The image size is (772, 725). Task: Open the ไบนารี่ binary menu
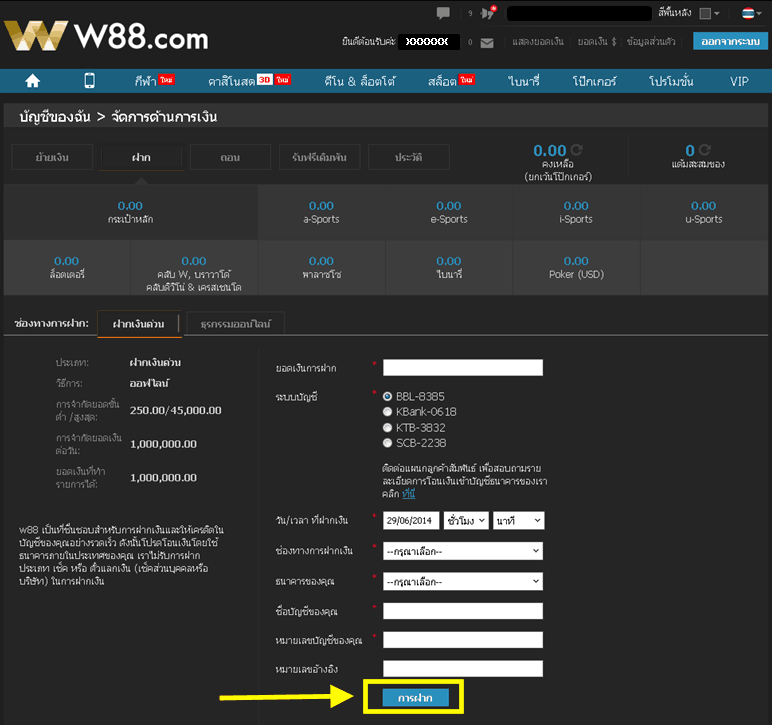click(523, 81)
